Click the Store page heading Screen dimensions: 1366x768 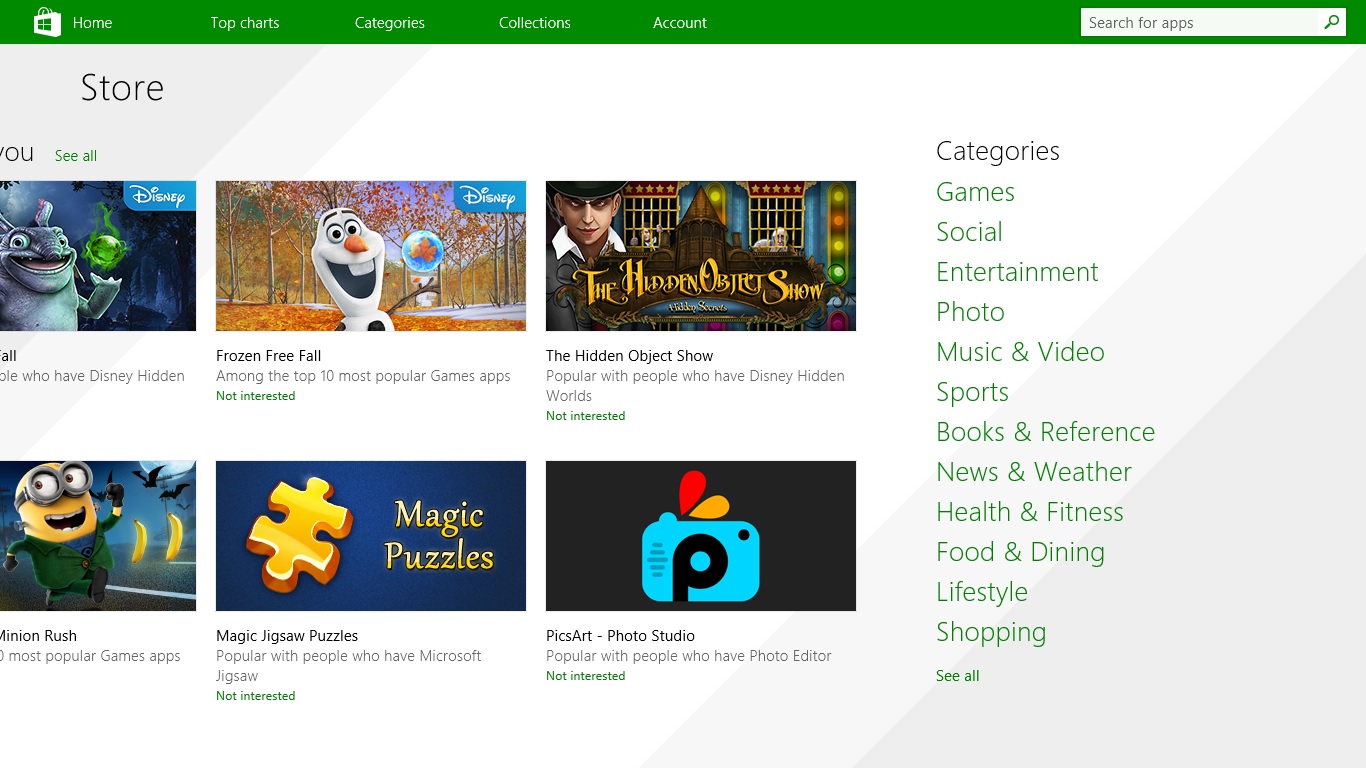tap(122, 88)
